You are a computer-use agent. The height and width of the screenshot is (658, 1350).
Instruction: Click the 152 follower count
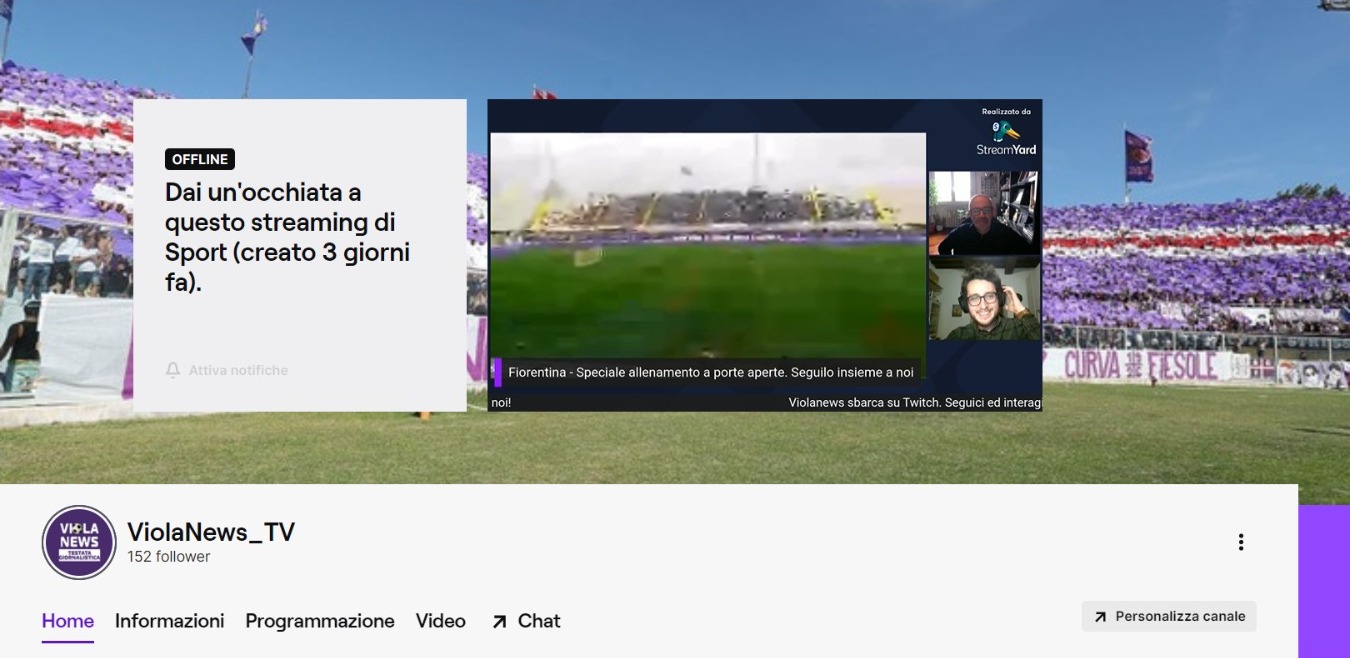tap(169, 557)
